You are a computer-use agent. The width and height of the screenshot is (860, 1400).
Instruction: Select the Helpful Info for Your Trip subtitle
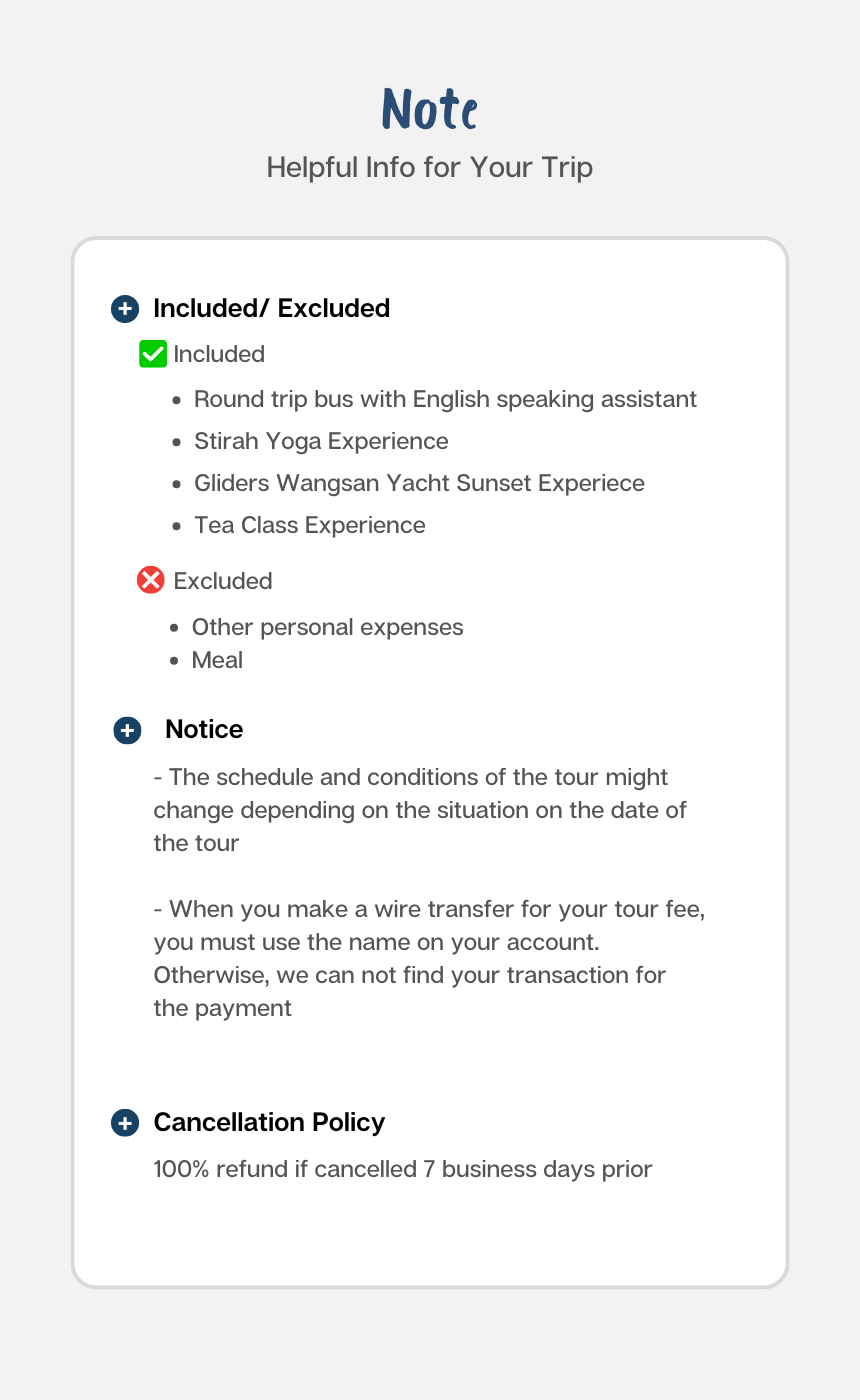tap(430, 167)
